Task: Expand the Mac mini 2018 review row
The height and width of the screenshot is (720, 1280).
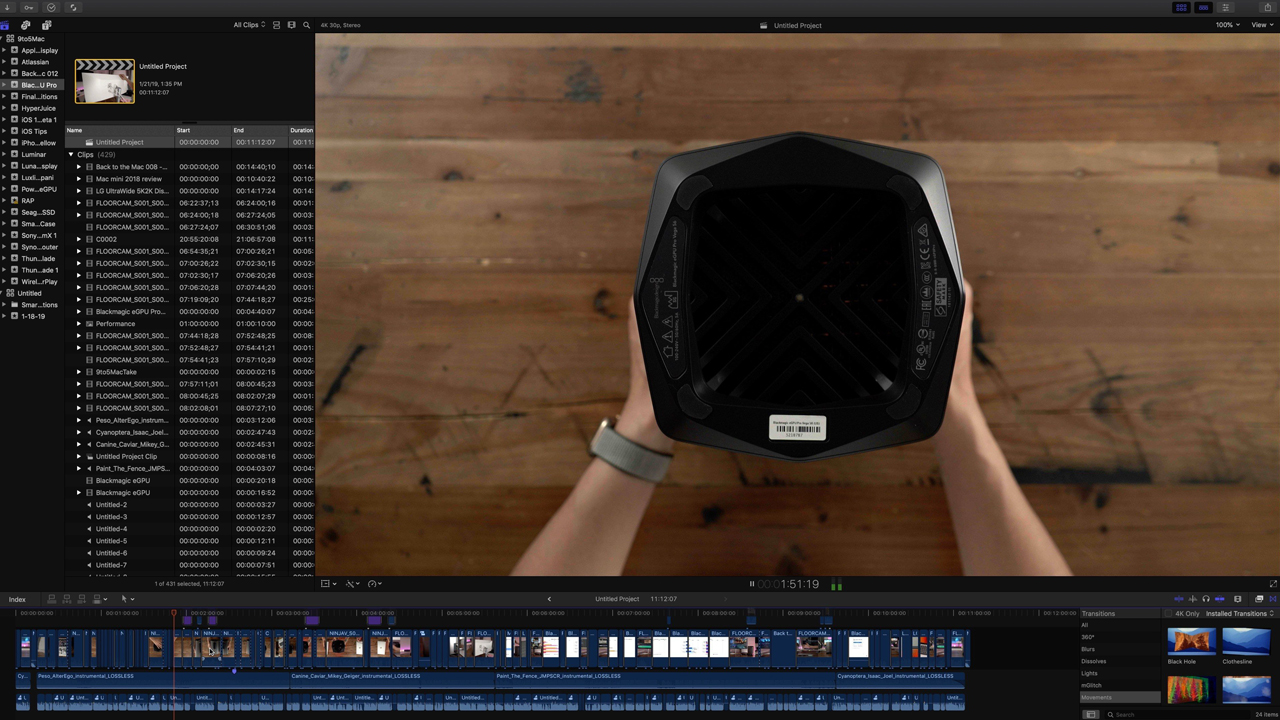Action: [x=79, y=179]
